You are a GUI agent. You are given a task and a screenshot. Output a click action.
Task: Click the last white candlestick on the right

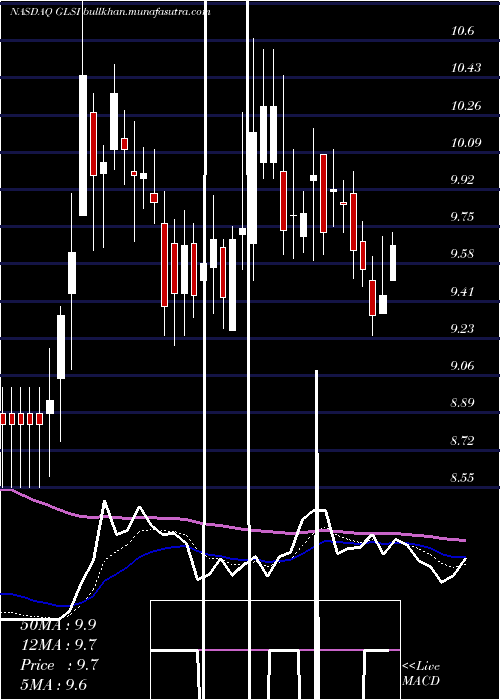pos(393,262)
